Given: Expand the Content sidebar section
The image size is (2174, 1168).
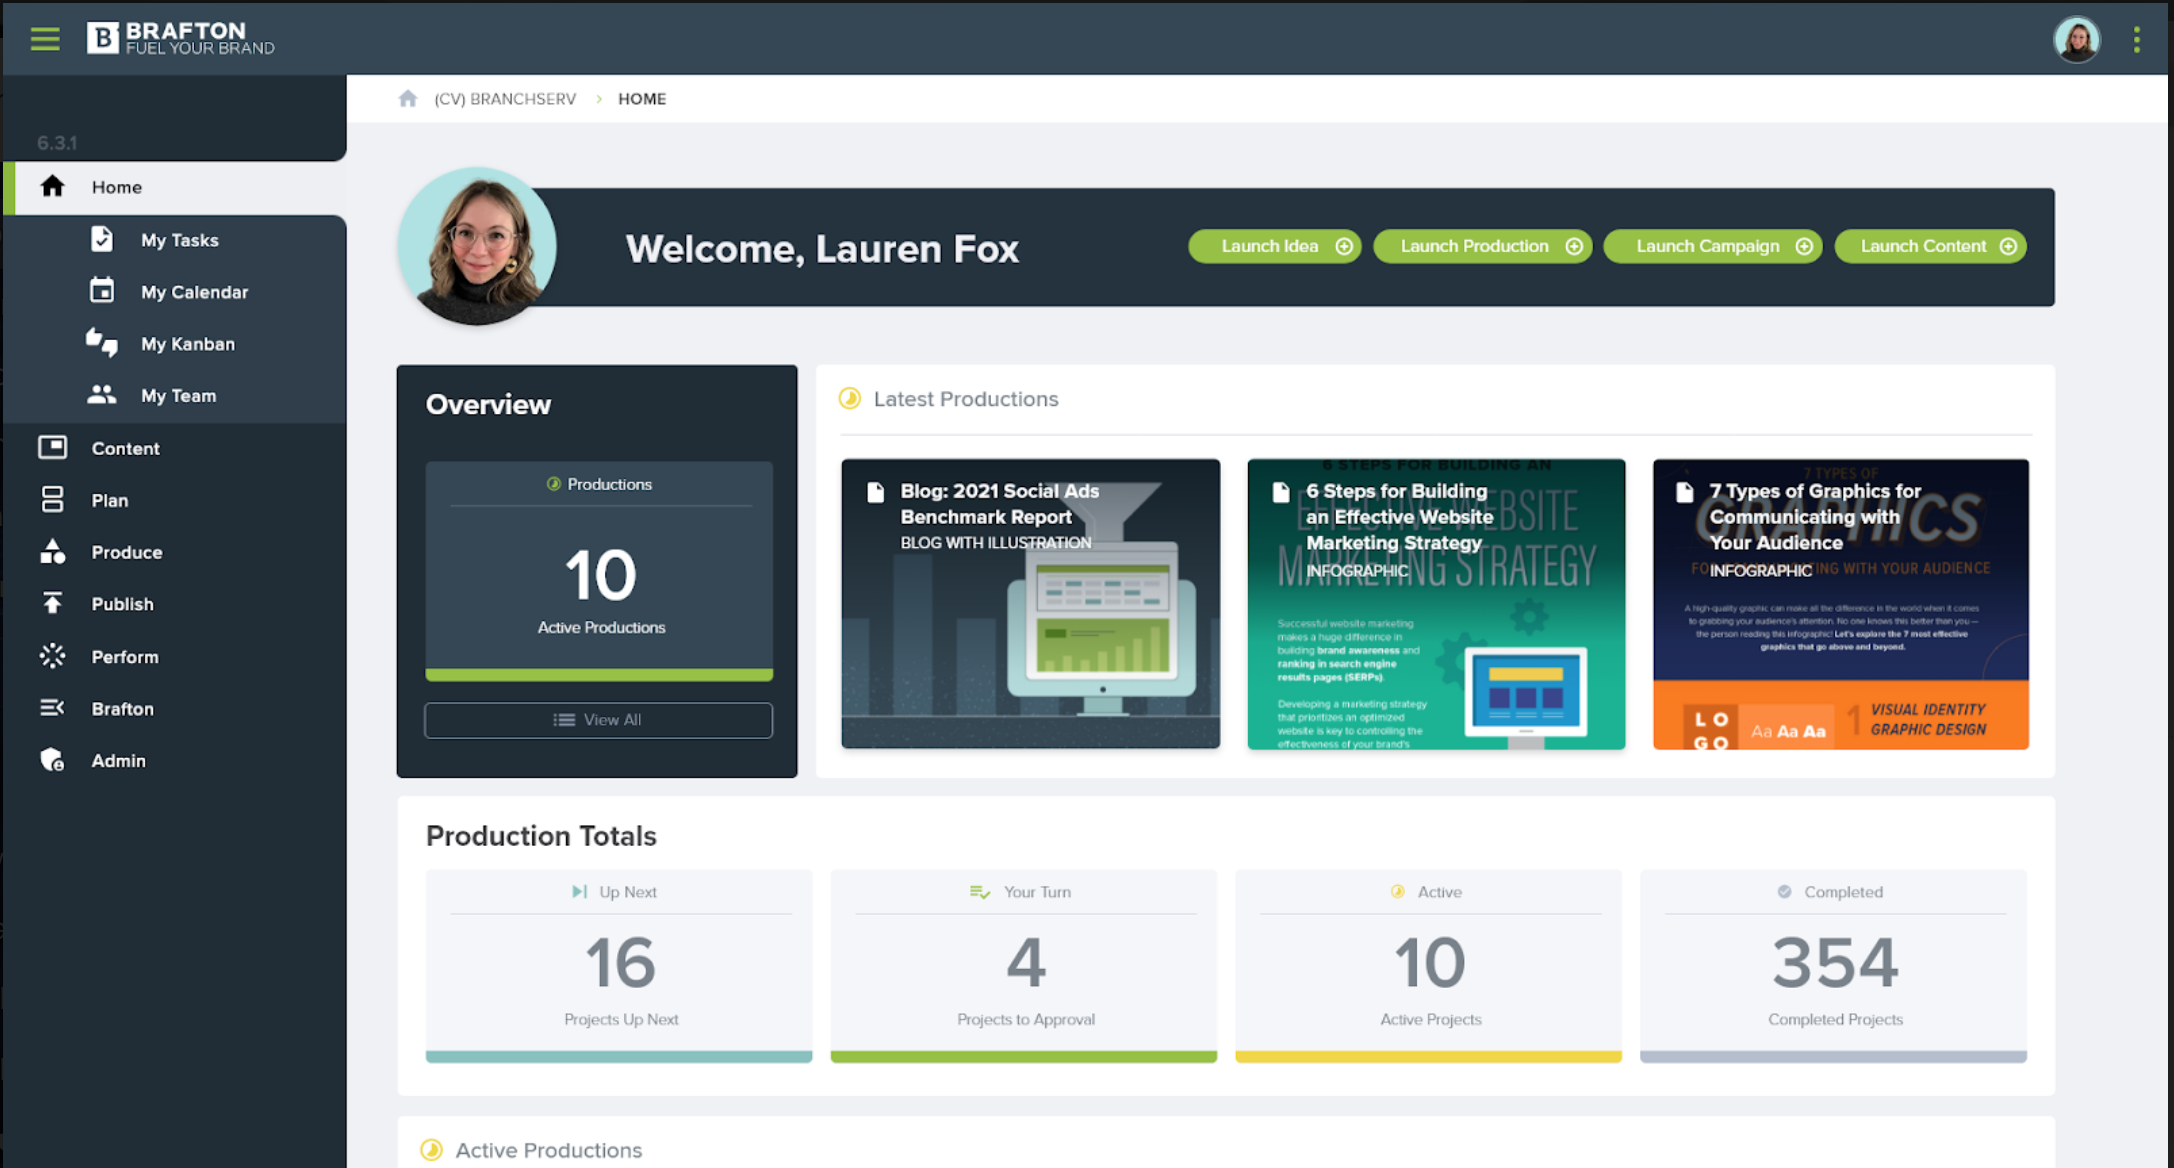Looking at the screenshot, I should (x=125, y=448).
